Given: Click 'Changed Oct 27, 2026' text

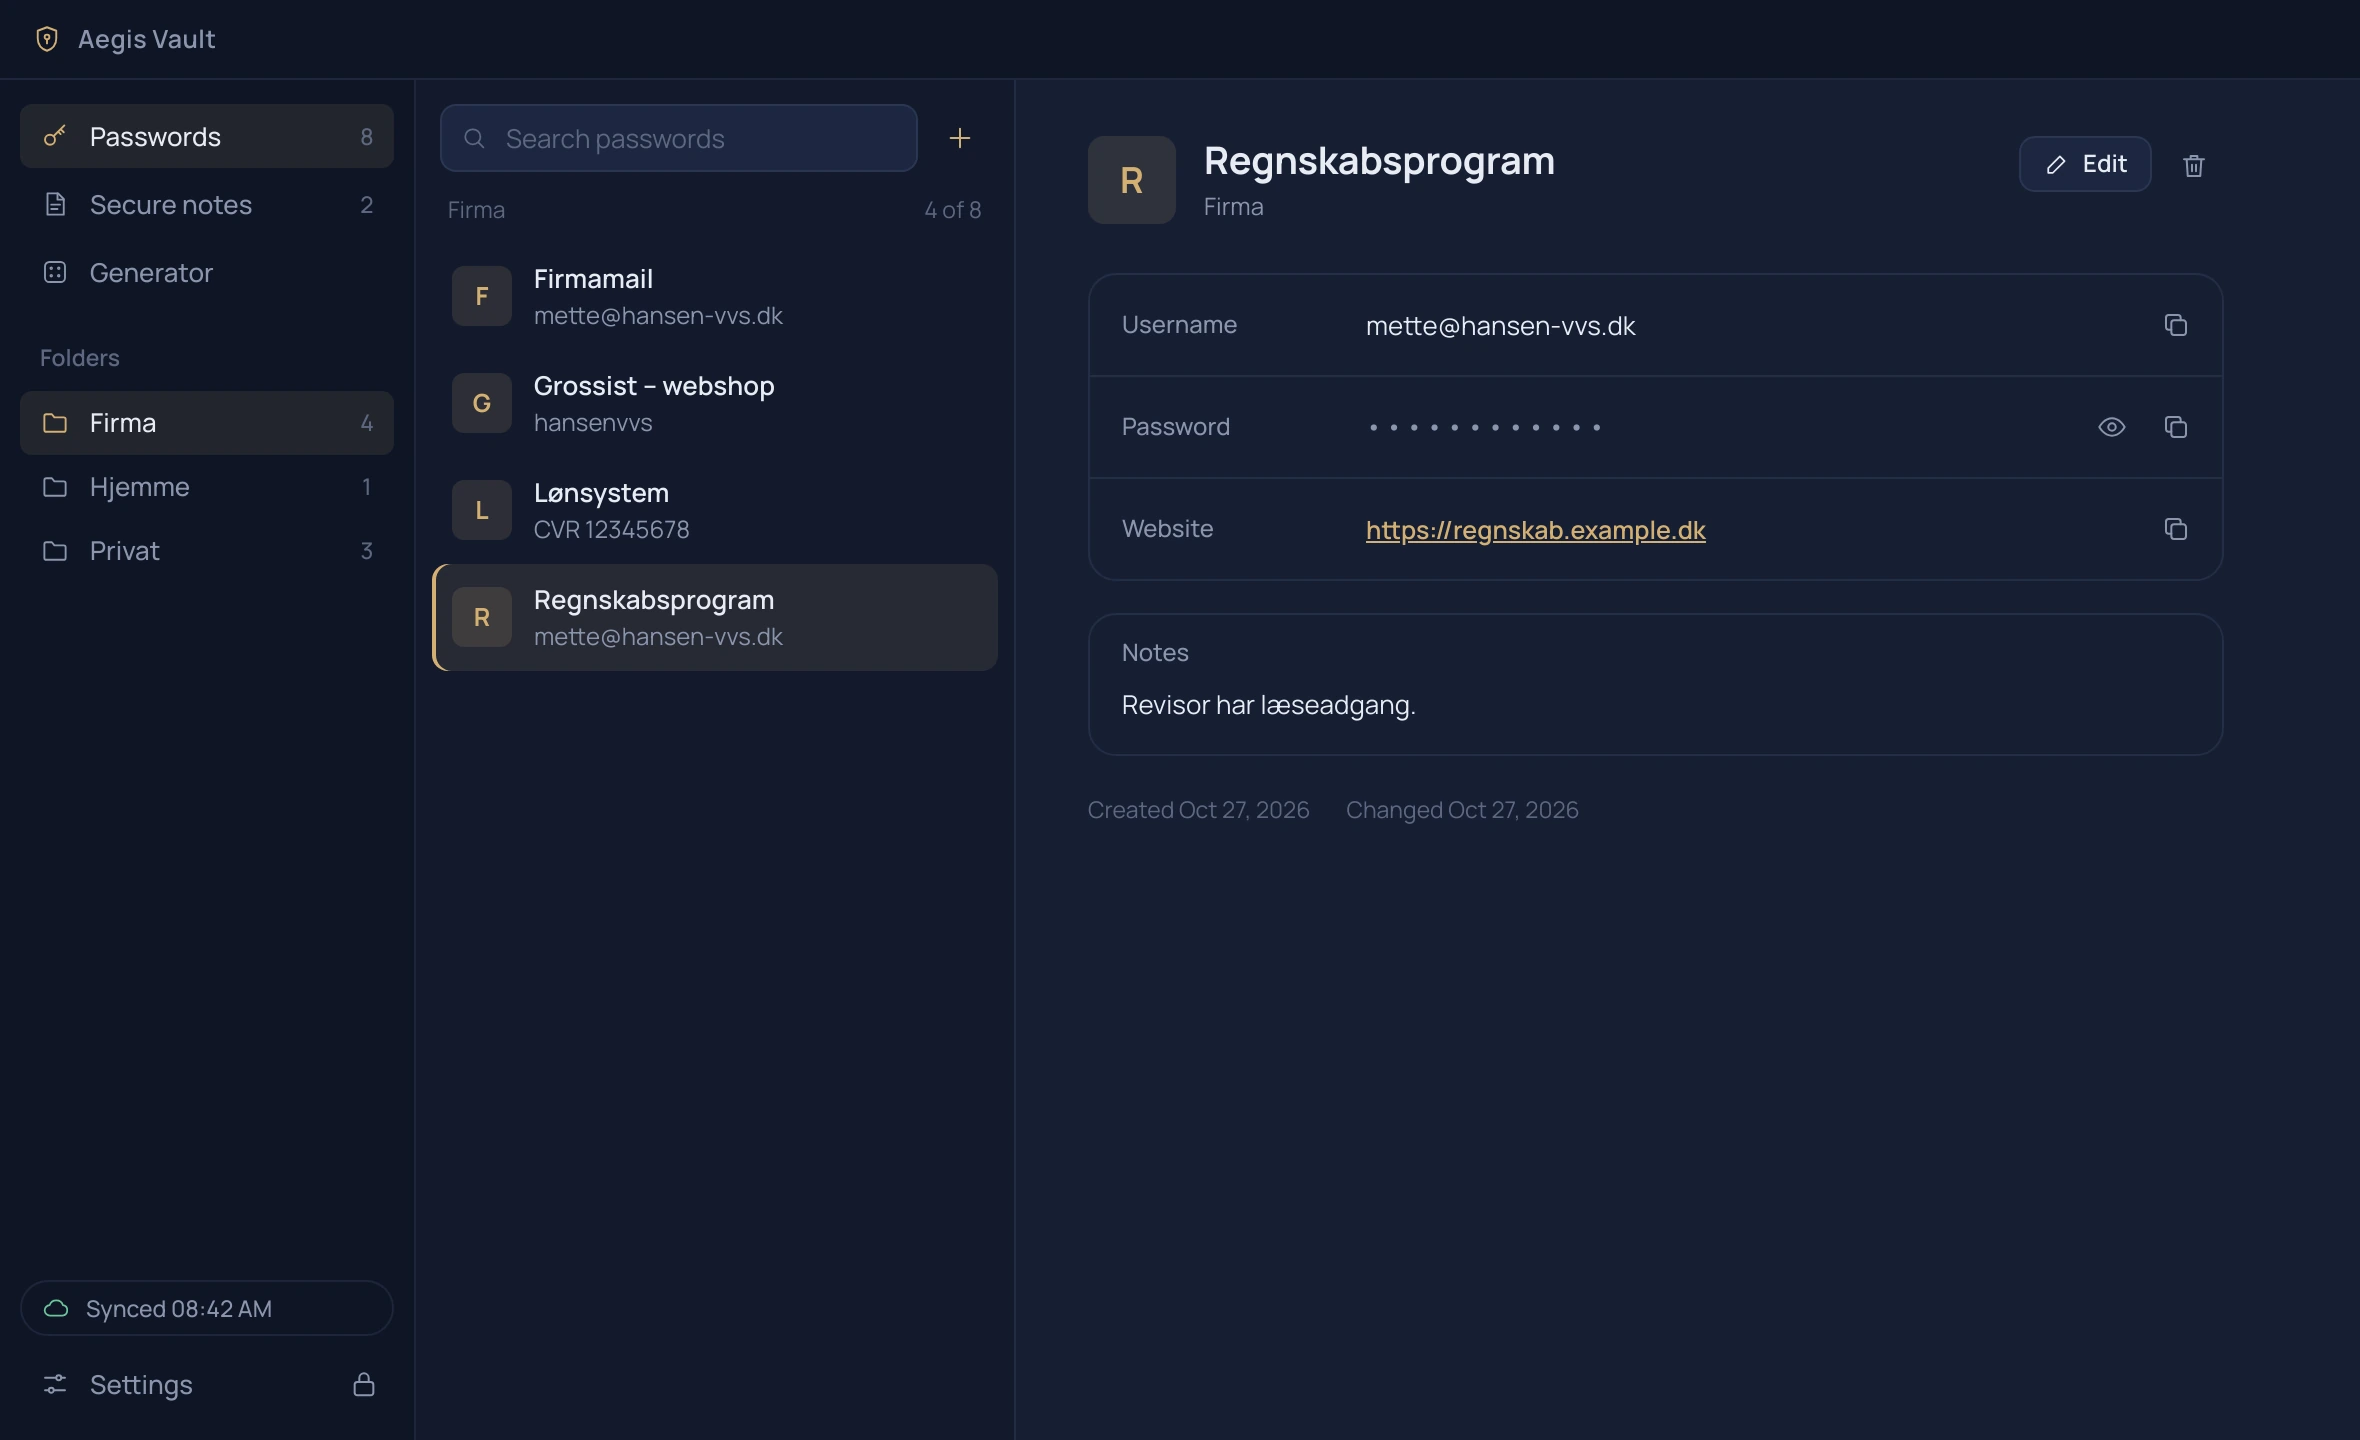Looking at the screenshot, I should coord(1462,810).
